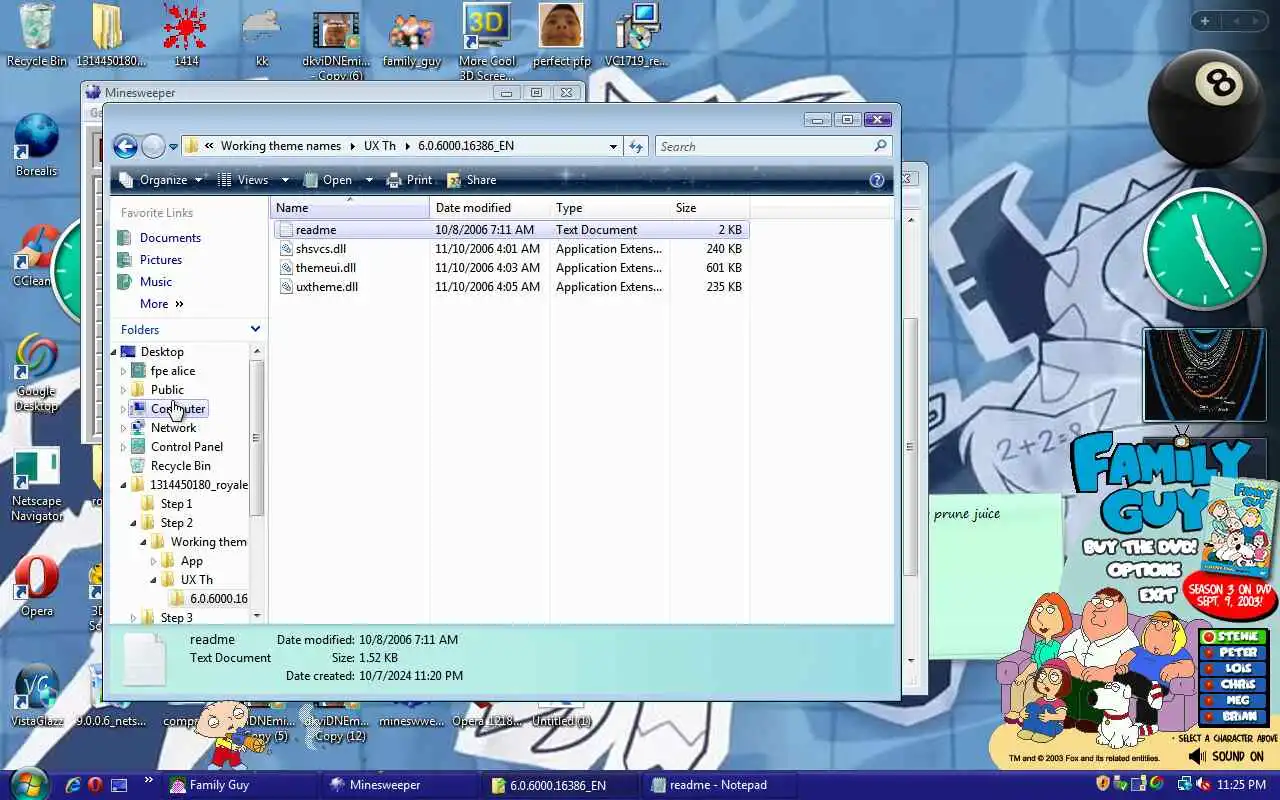Screen dimensions: 1280x800
Task: Expand the Control Panel tree node
Action: point(124,447)
